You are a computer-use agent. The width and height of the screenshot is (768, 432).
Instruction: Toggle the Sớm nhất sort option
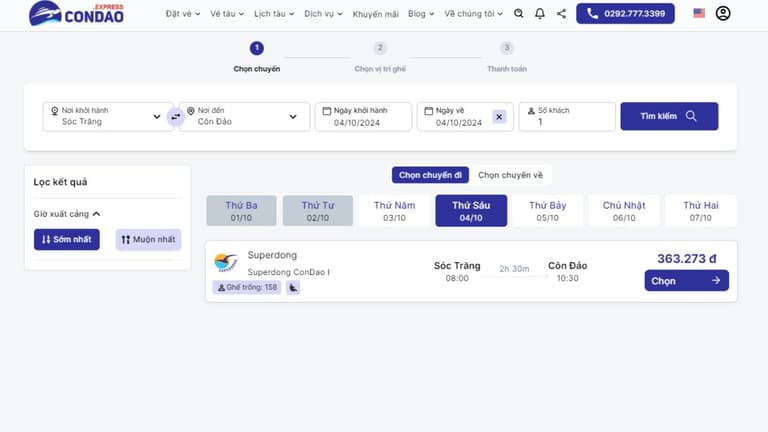pyautogui.click(x=67, y=240)
